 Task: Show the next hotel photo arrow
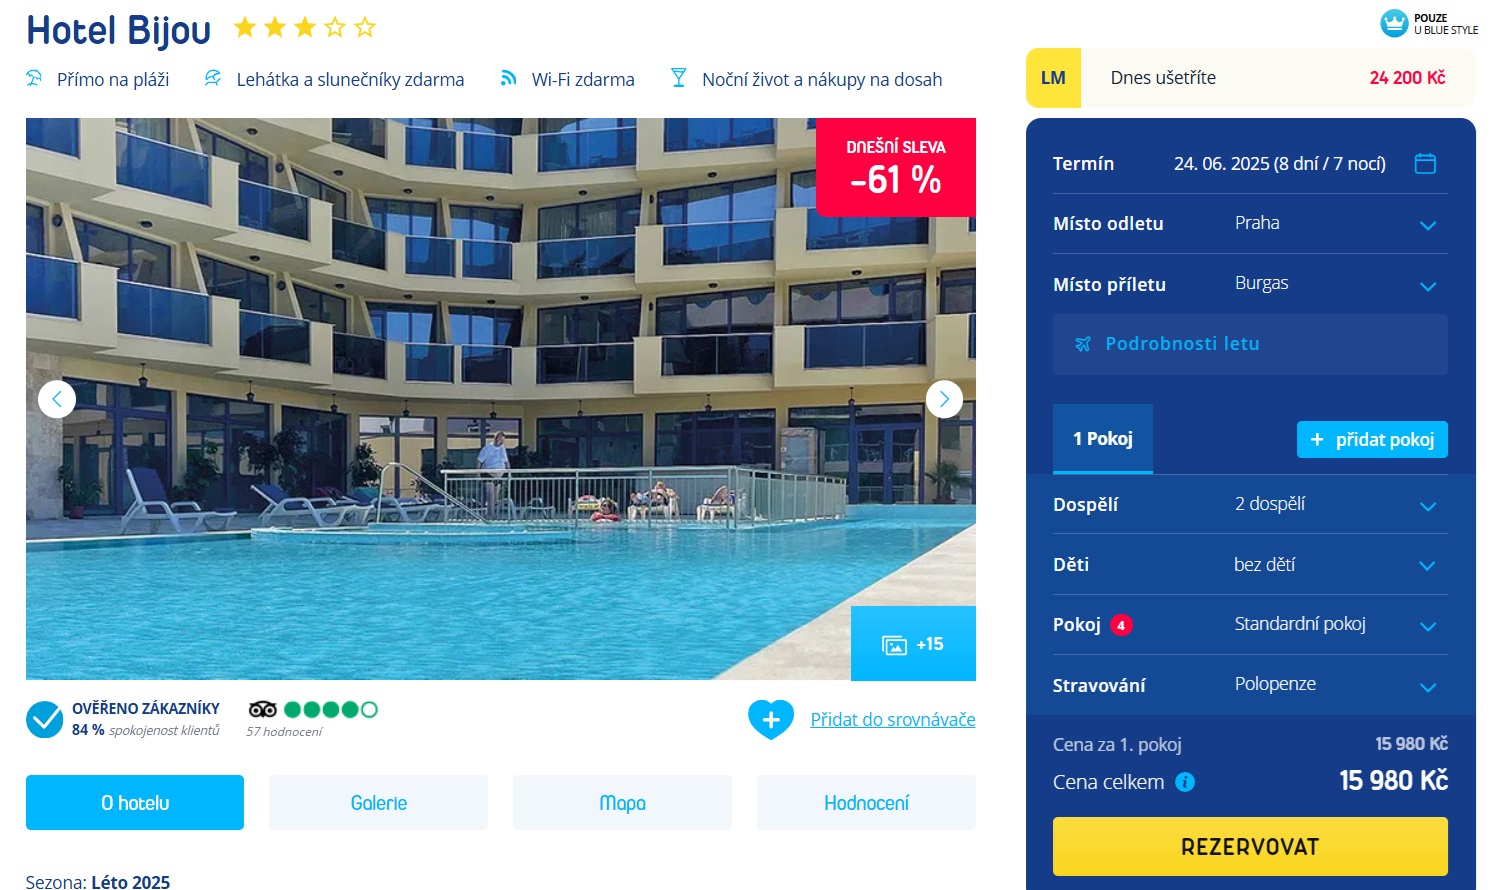point(944,399)
